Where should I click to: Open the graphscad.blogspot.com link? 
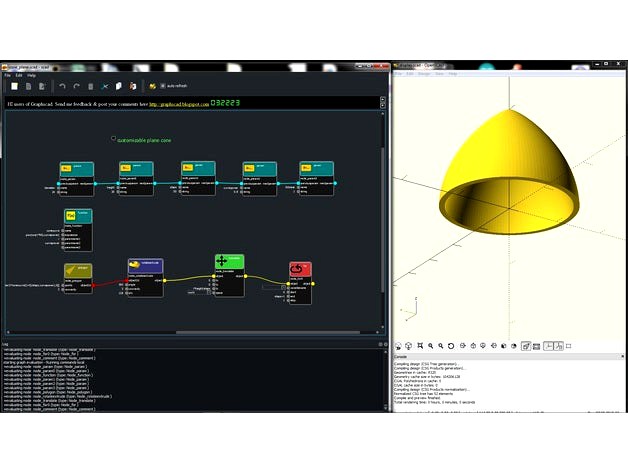(x=178, y=103)
